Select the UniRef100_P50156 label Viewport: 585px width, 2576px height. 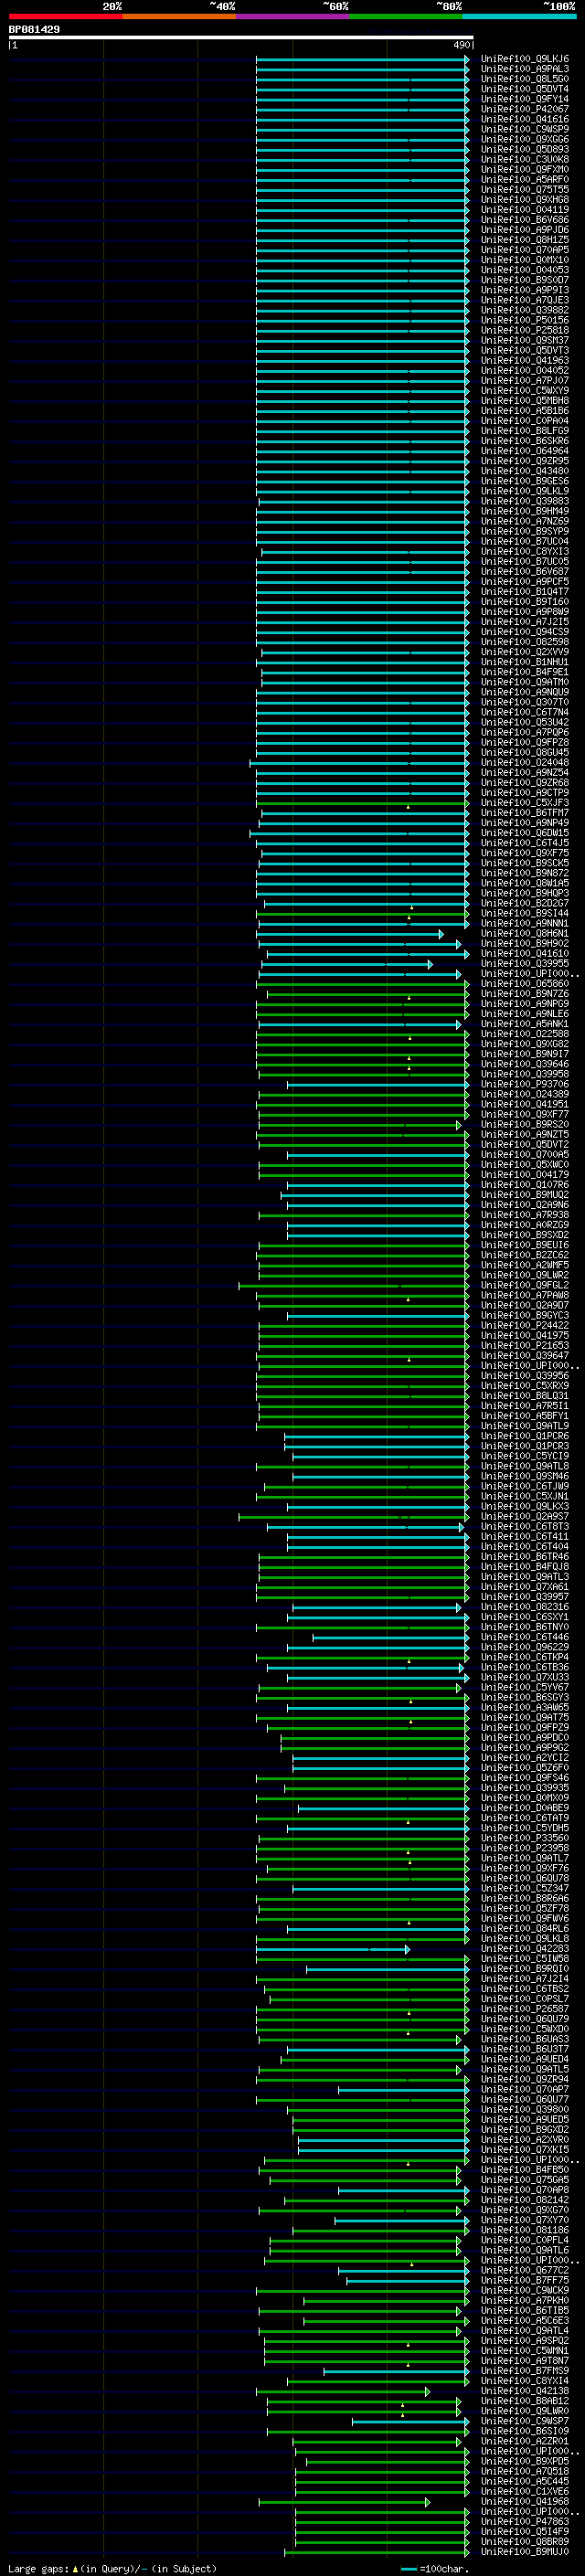(x=524, y=320)
